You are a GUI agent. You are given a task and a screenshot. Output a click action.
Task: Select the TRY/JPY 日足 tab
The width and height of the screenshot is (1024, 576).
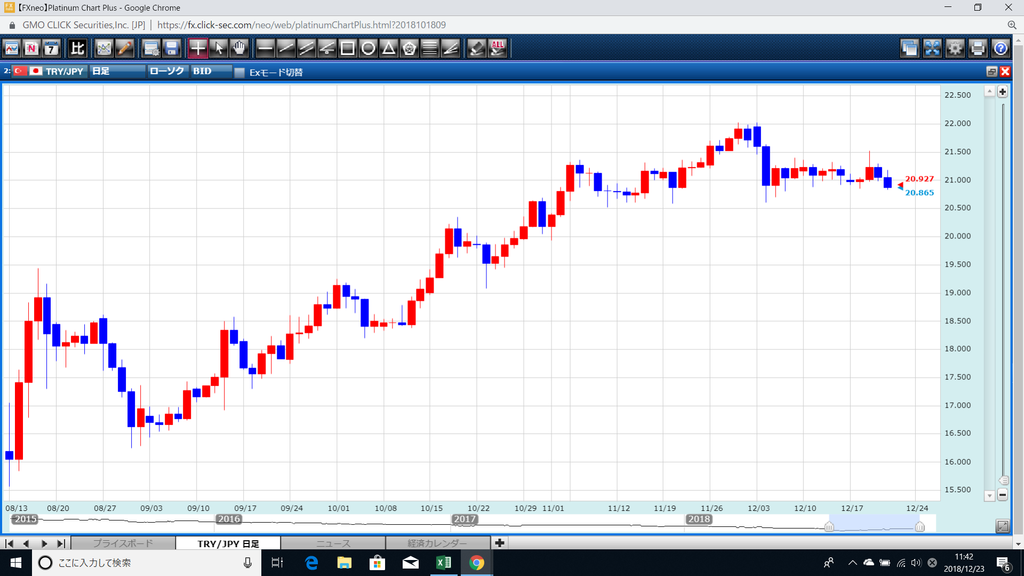tap(228, 543)
